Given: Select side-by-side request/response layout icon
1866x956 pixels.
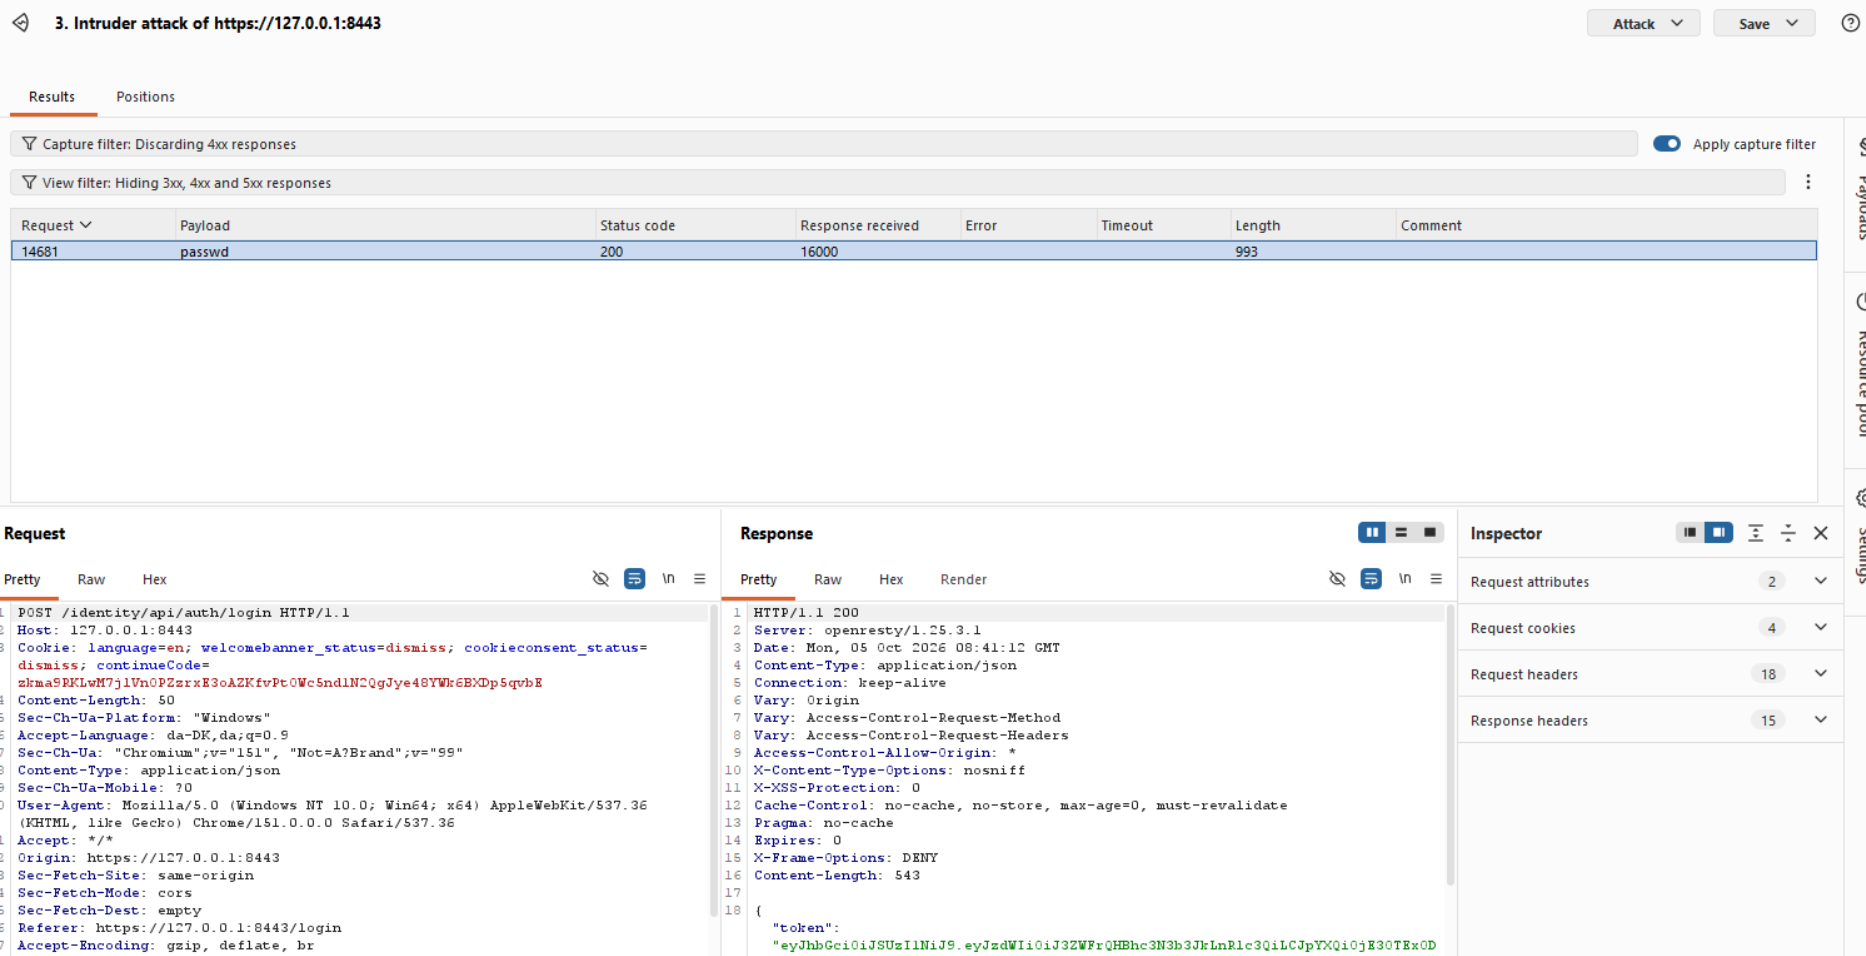Looking at the screenshot, I should coord(1372,533).
